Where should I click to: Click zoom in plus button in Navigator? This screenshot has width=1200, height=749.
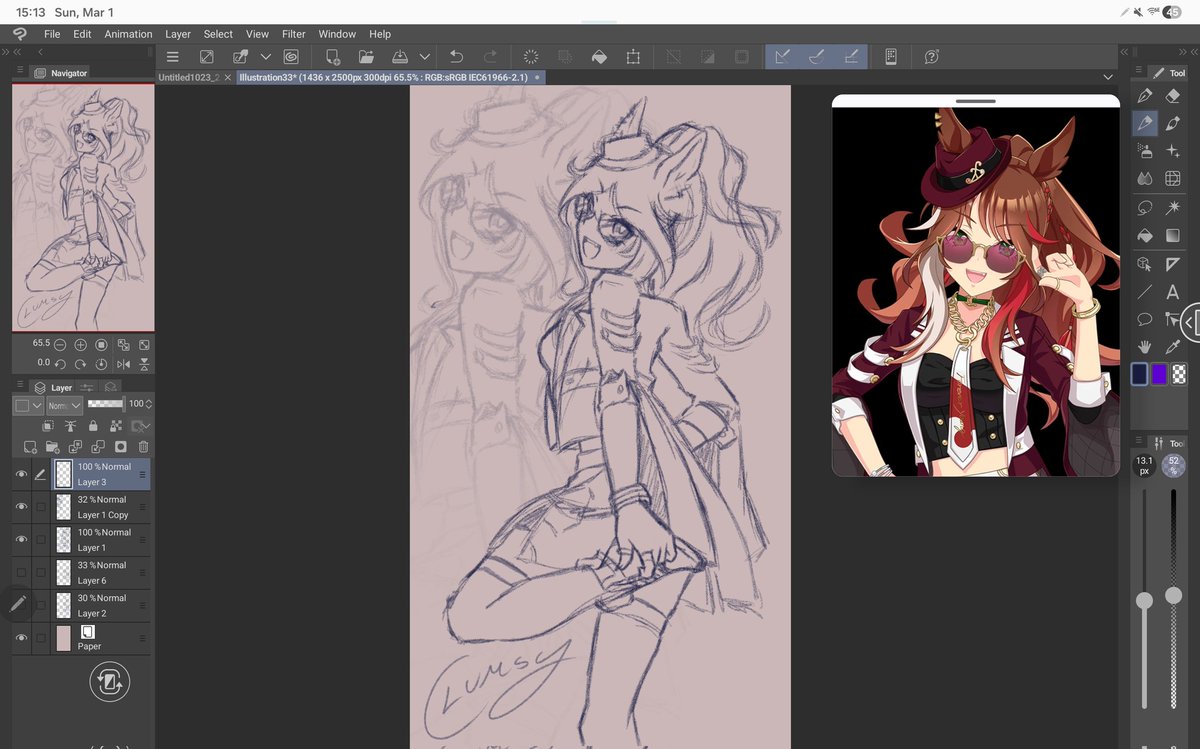pos(80,344)
